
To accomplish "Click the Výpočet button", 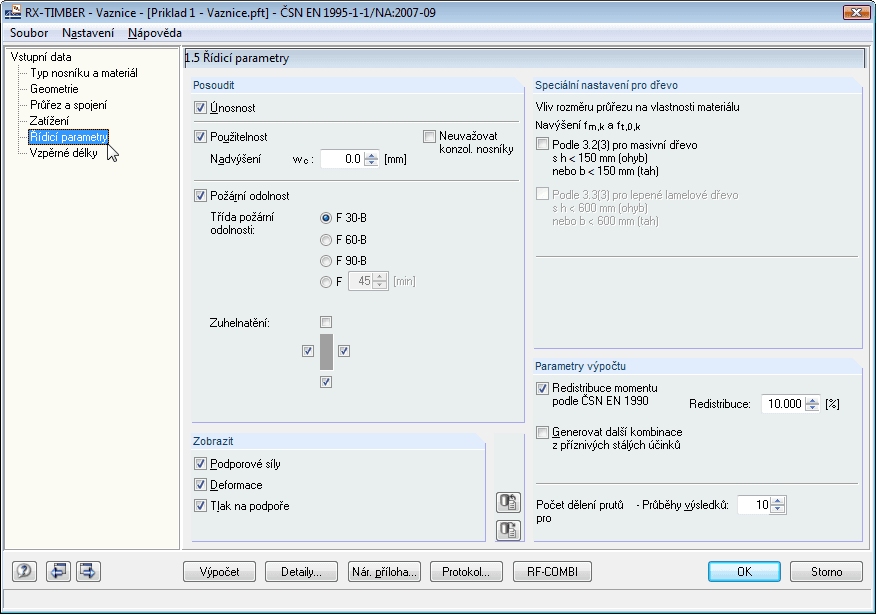I will click(219, 571).
